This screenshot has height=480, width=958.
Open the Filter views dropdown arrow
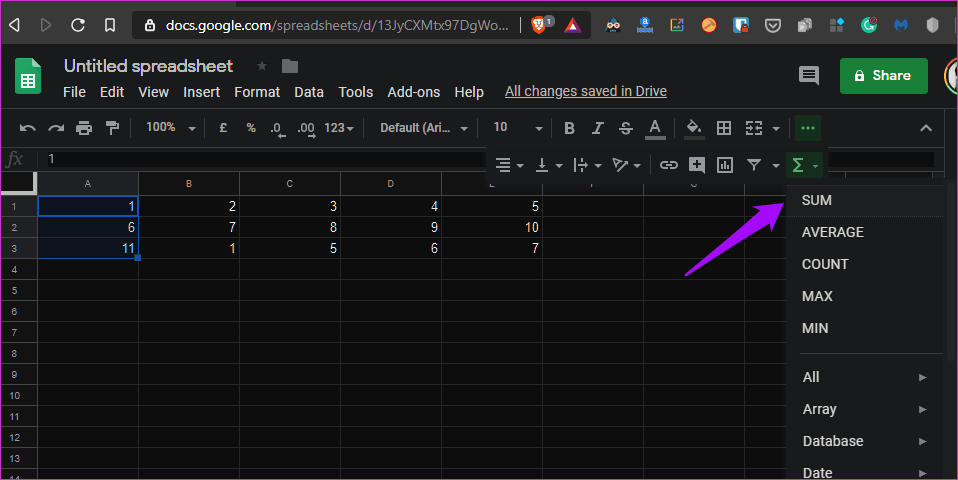pos(776,165)
